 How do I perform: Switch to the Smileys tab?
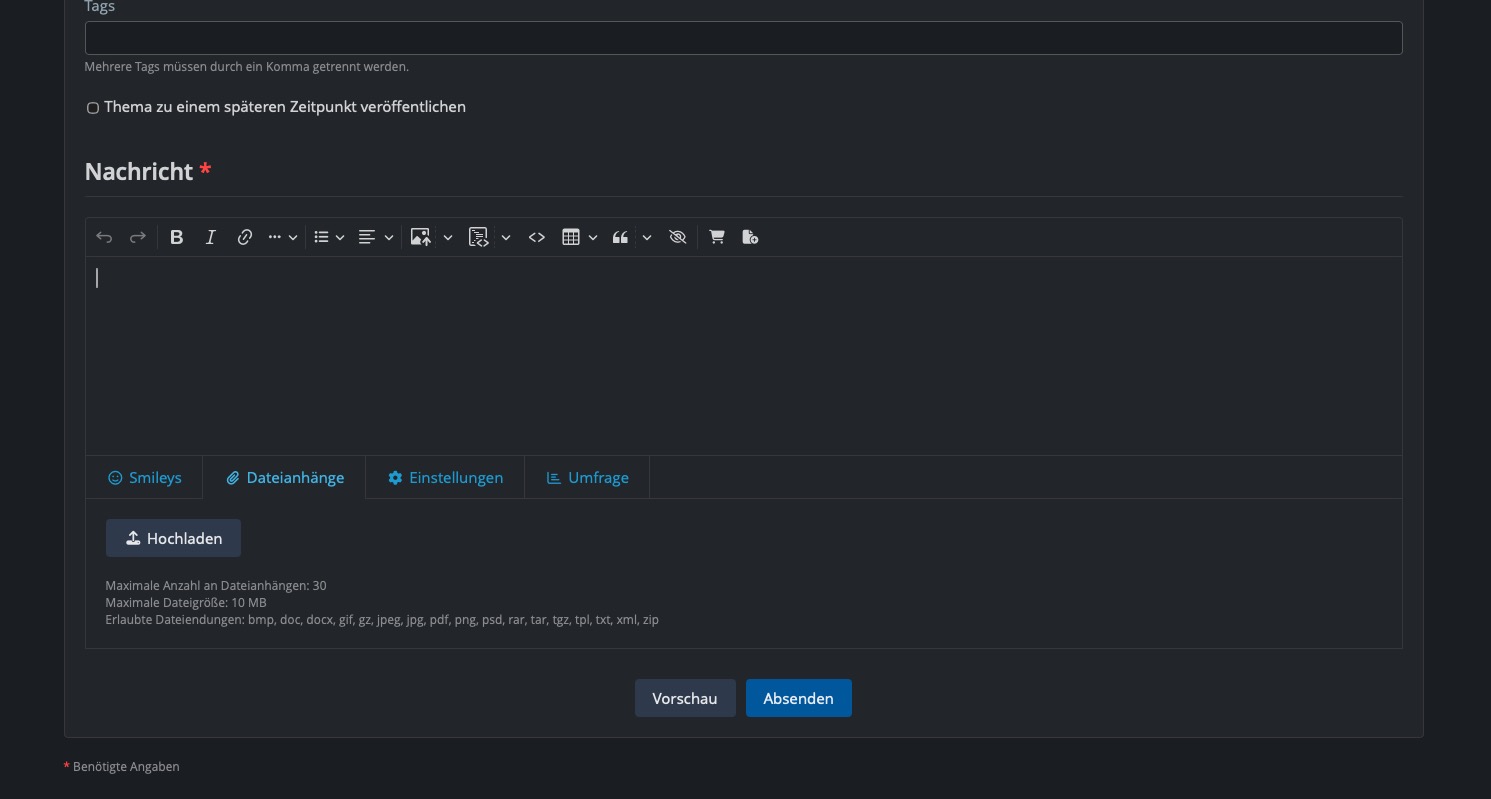pos(145,478)
